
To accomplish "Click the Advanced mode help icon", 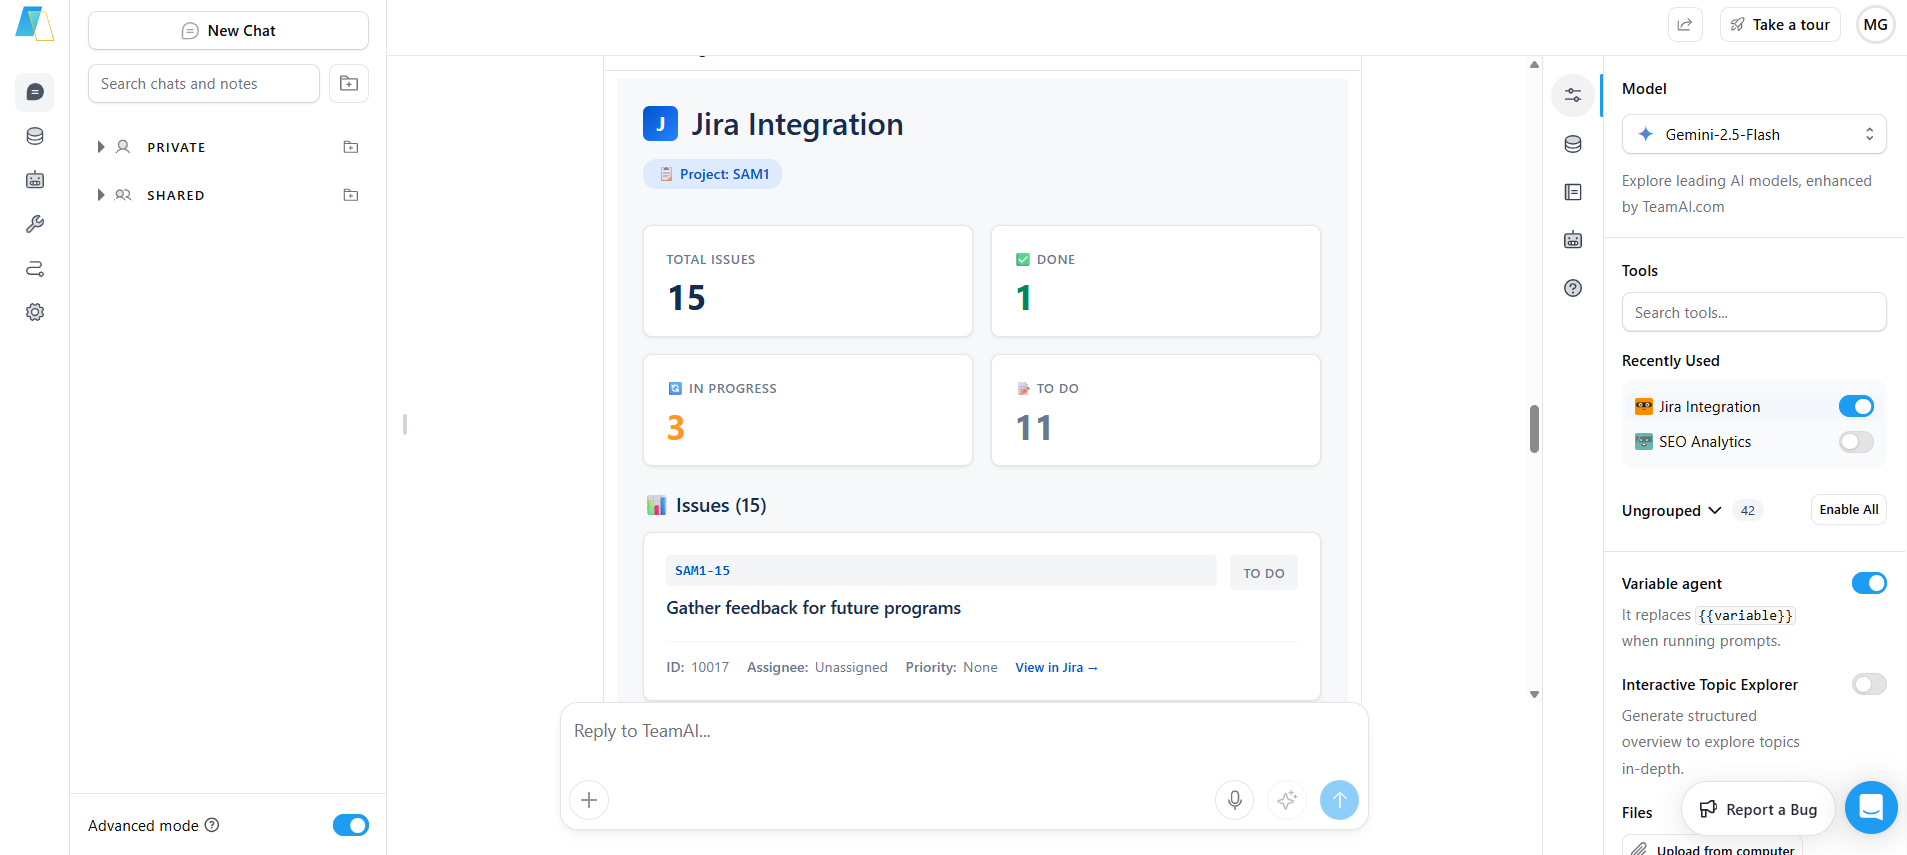I will tap(212, 825).
